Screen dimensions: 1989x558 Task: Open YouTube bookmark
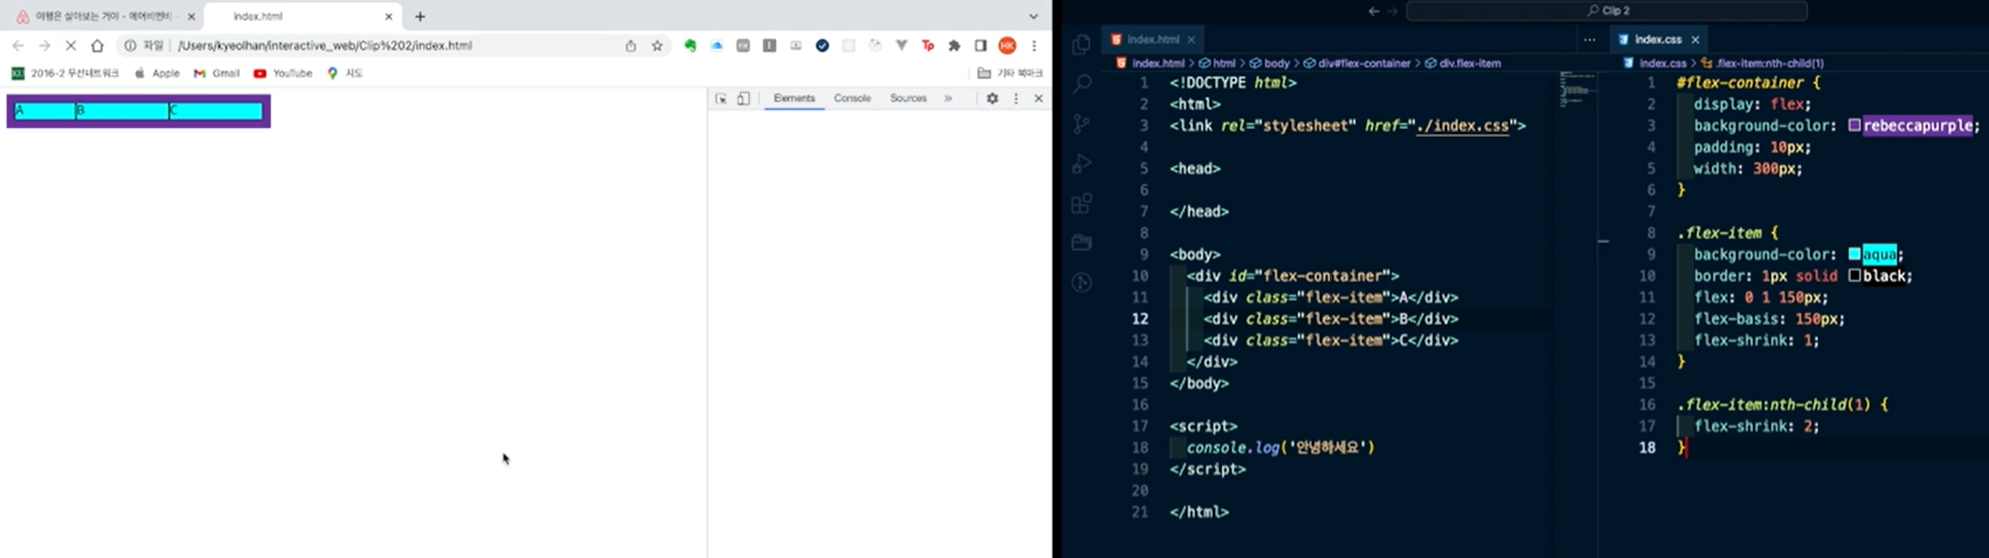click(x=283, y=73)
